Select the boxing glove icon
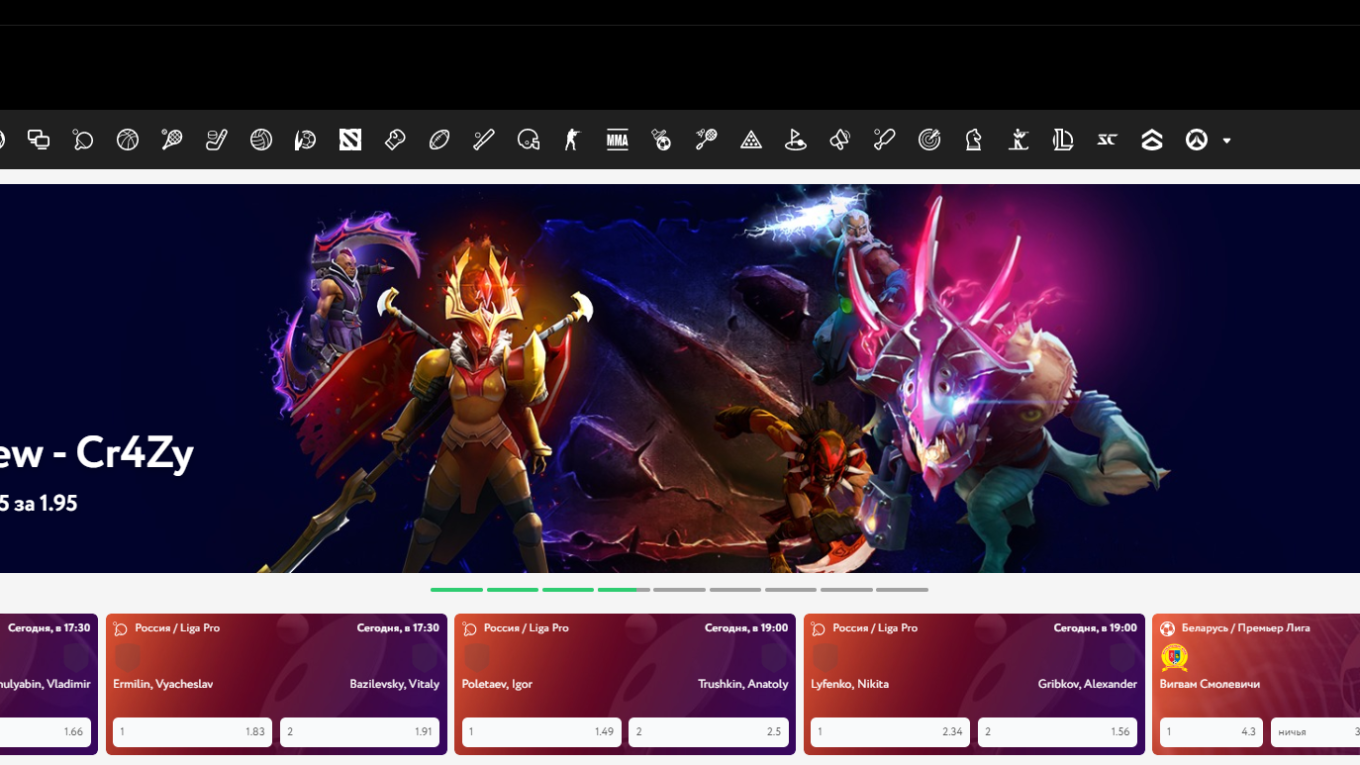 (x=394, y=140)
